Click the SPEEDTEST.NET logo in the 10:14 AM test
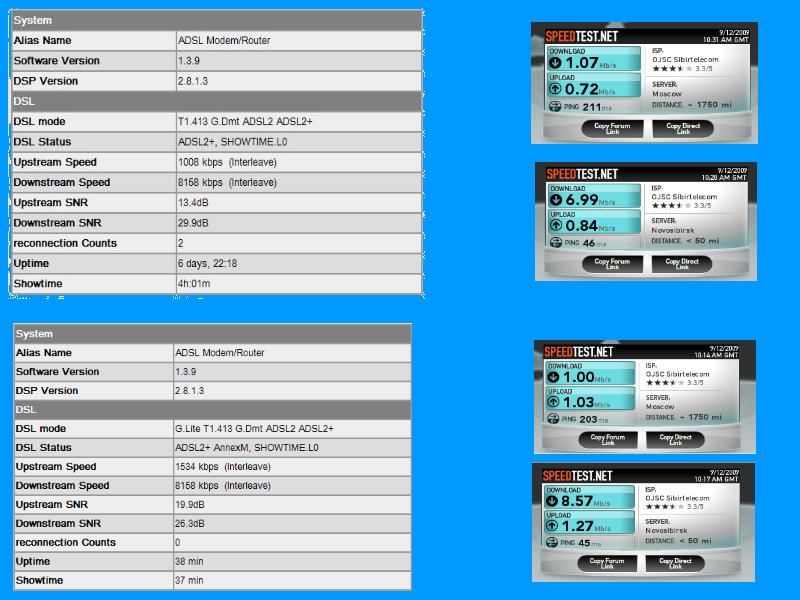The image size is (800, 600). 578,352
